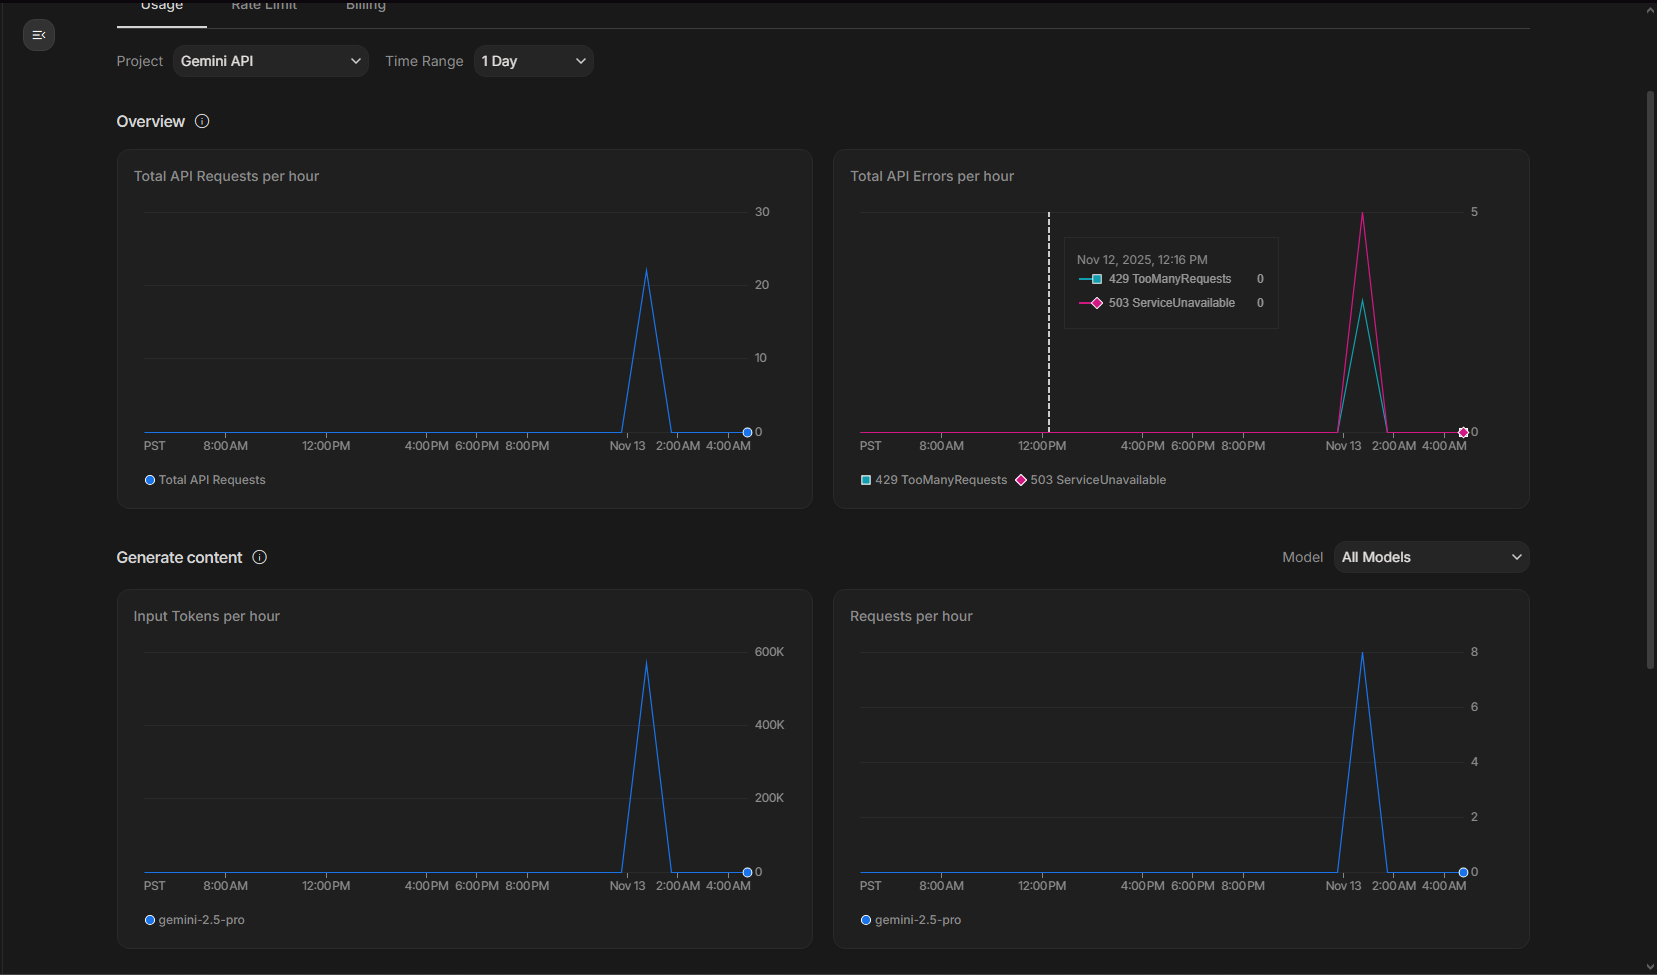Click the "Total API Requests per hour" chart title
1657x975 pixels.
point(227,176)
